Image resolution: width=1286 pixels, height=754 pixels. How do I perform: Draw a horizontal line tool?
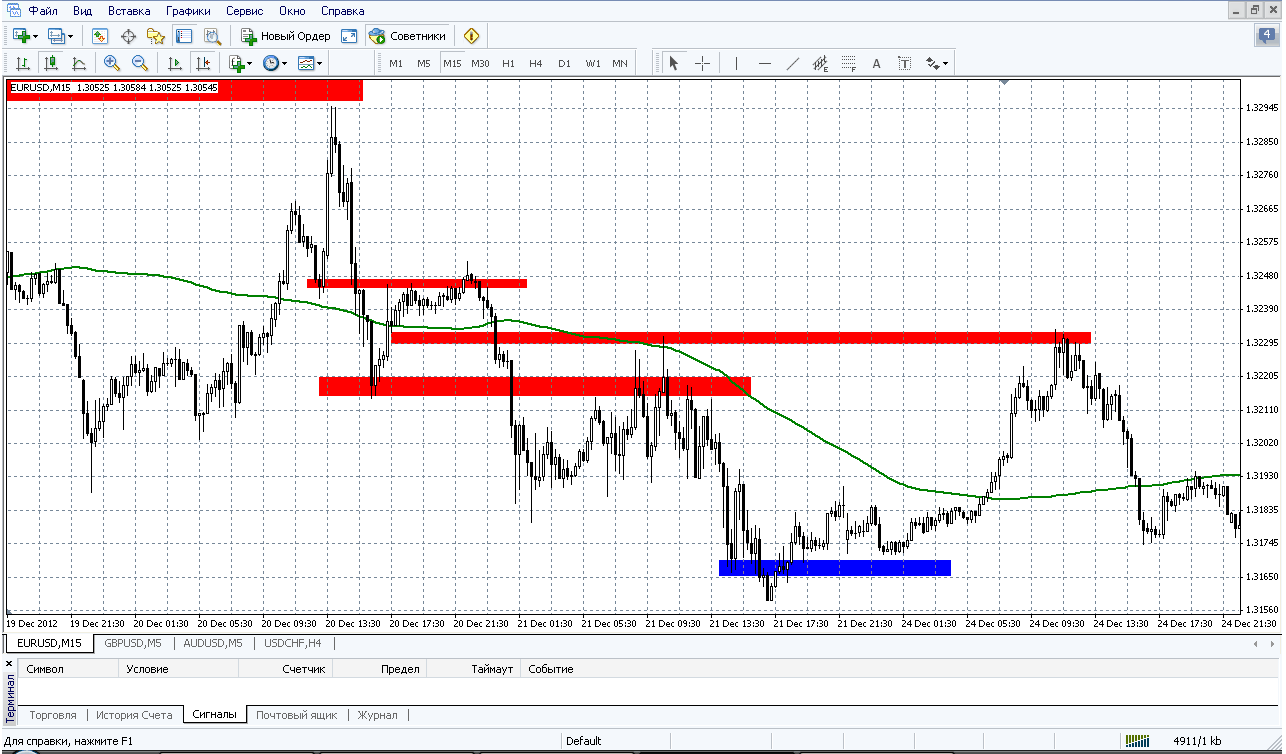pyautogui.click(x=765, y=63)
